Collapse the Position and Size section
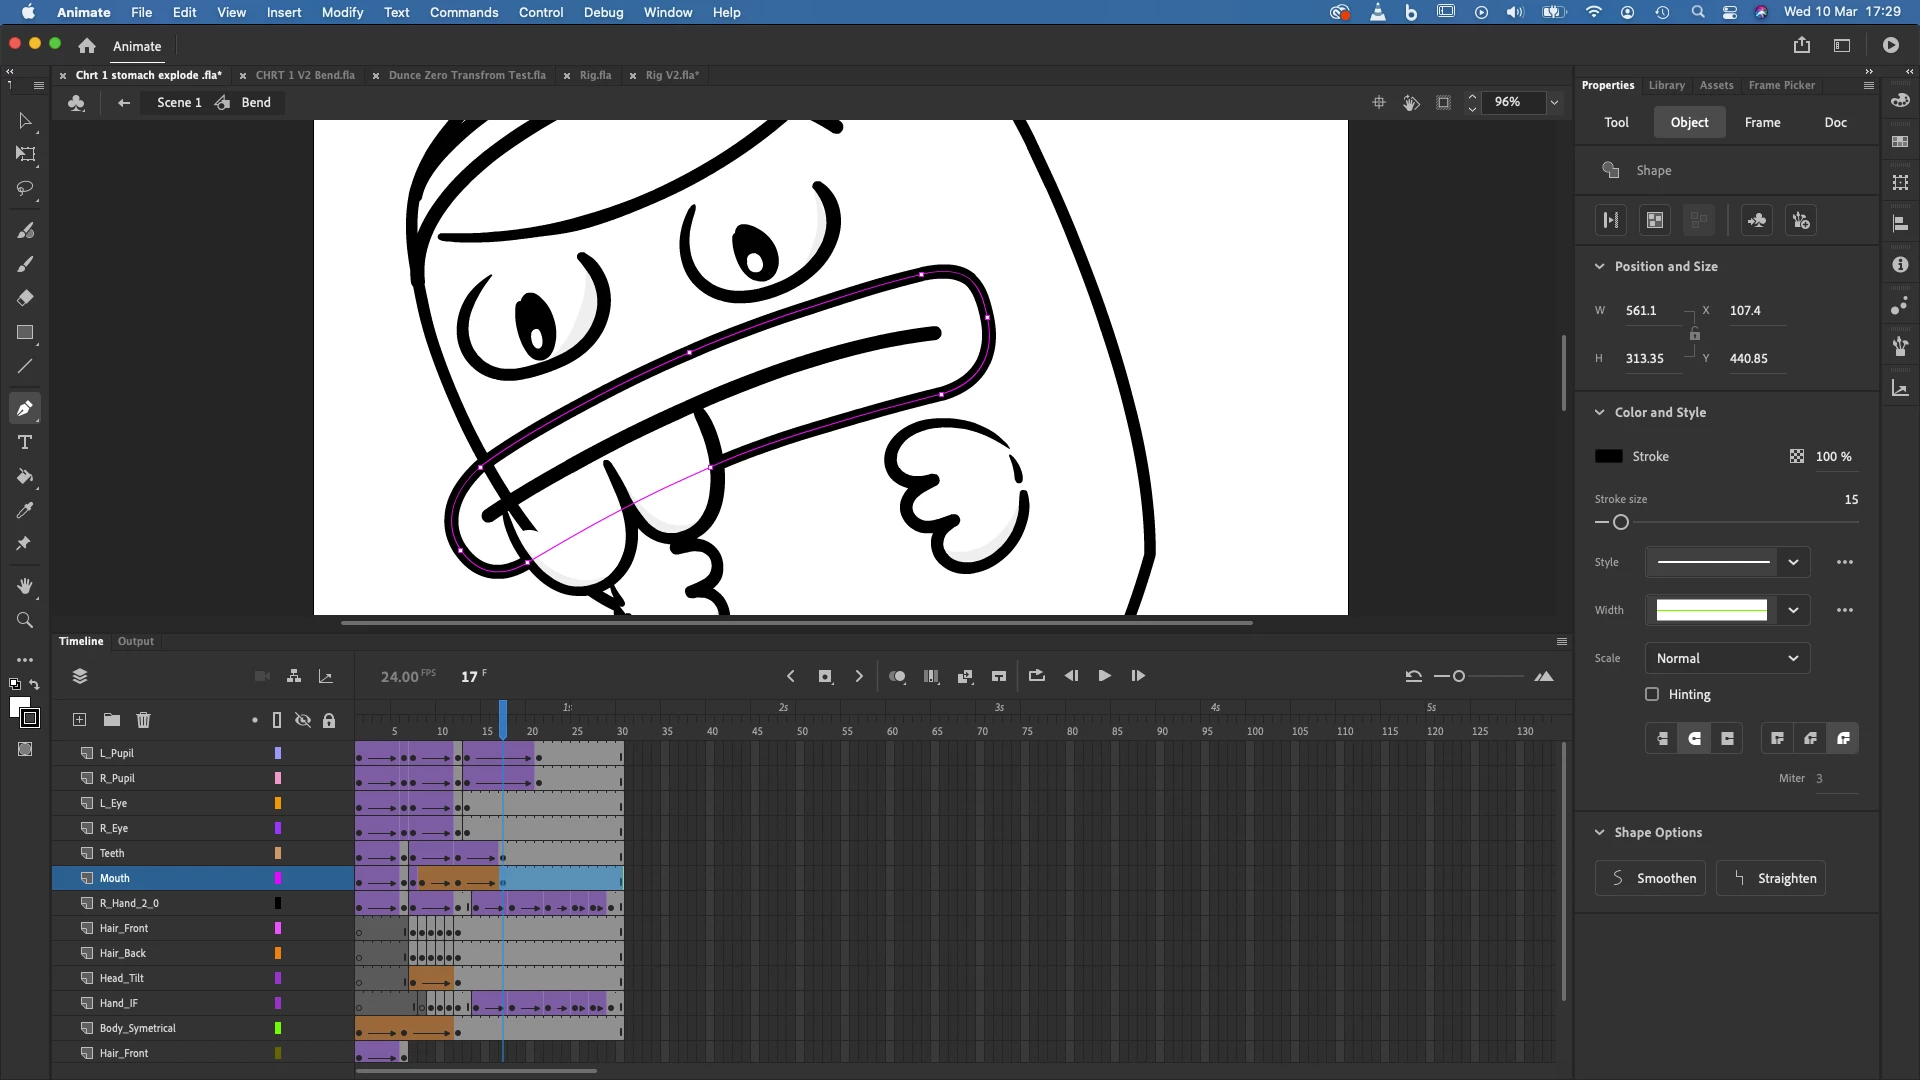The image size is (1920, 1080). 1599,266
